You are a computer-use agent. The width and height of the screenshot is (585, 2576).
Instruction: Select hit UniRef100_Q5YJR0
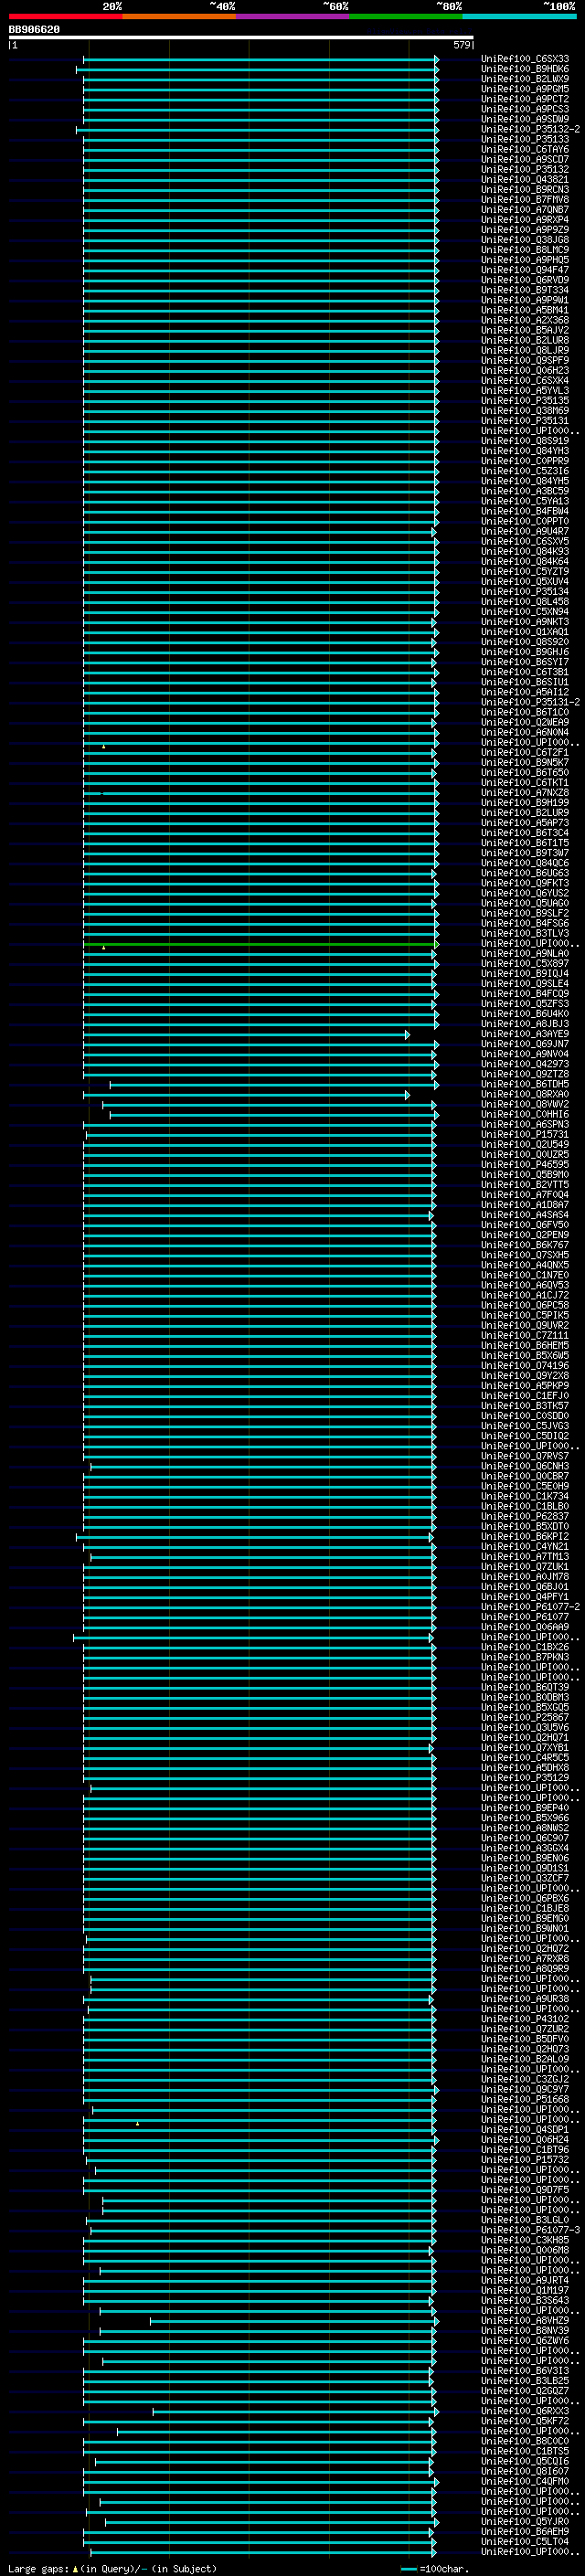525,2521
